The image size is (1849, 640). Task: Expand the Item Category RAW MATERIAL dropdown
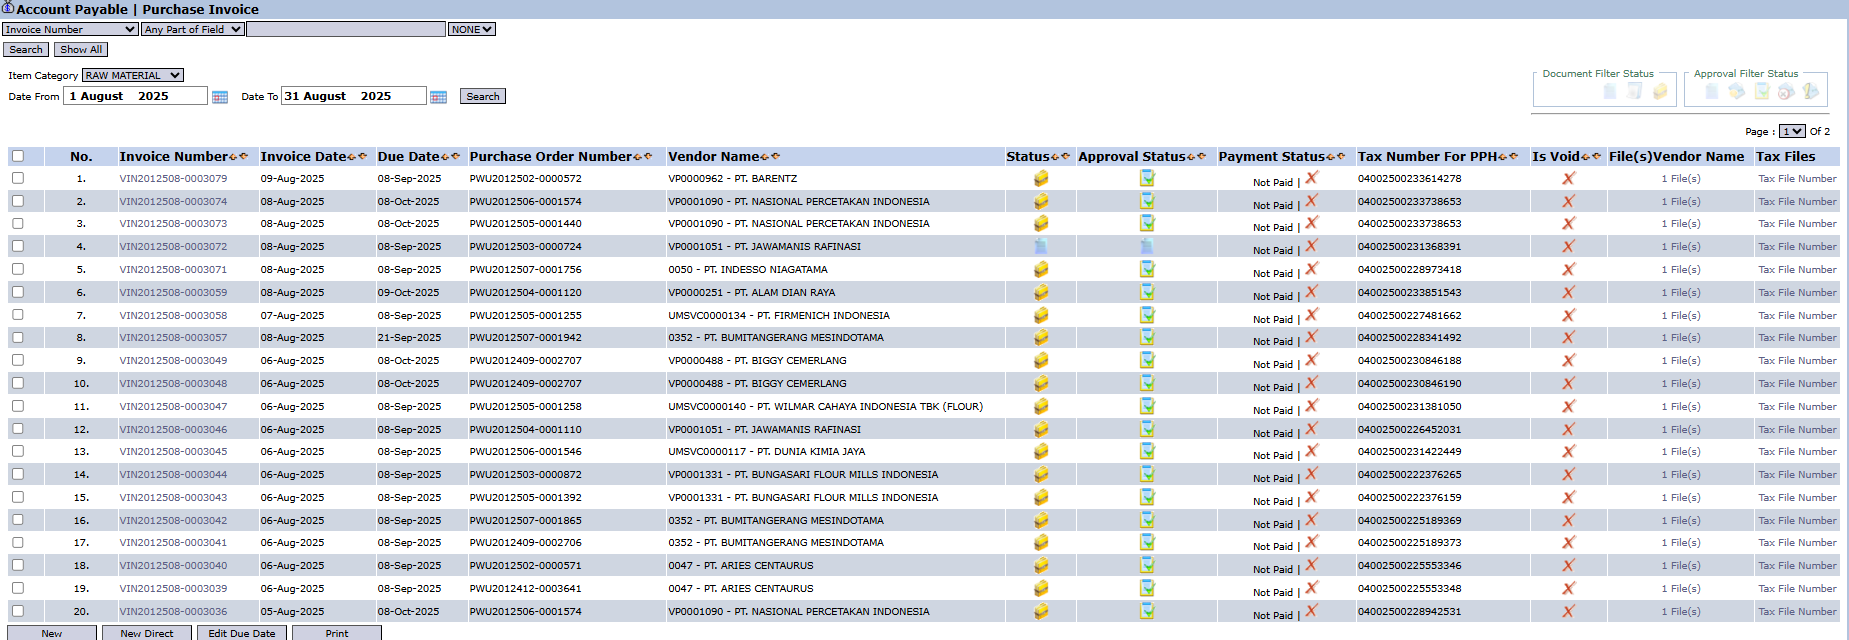[132, 75]
